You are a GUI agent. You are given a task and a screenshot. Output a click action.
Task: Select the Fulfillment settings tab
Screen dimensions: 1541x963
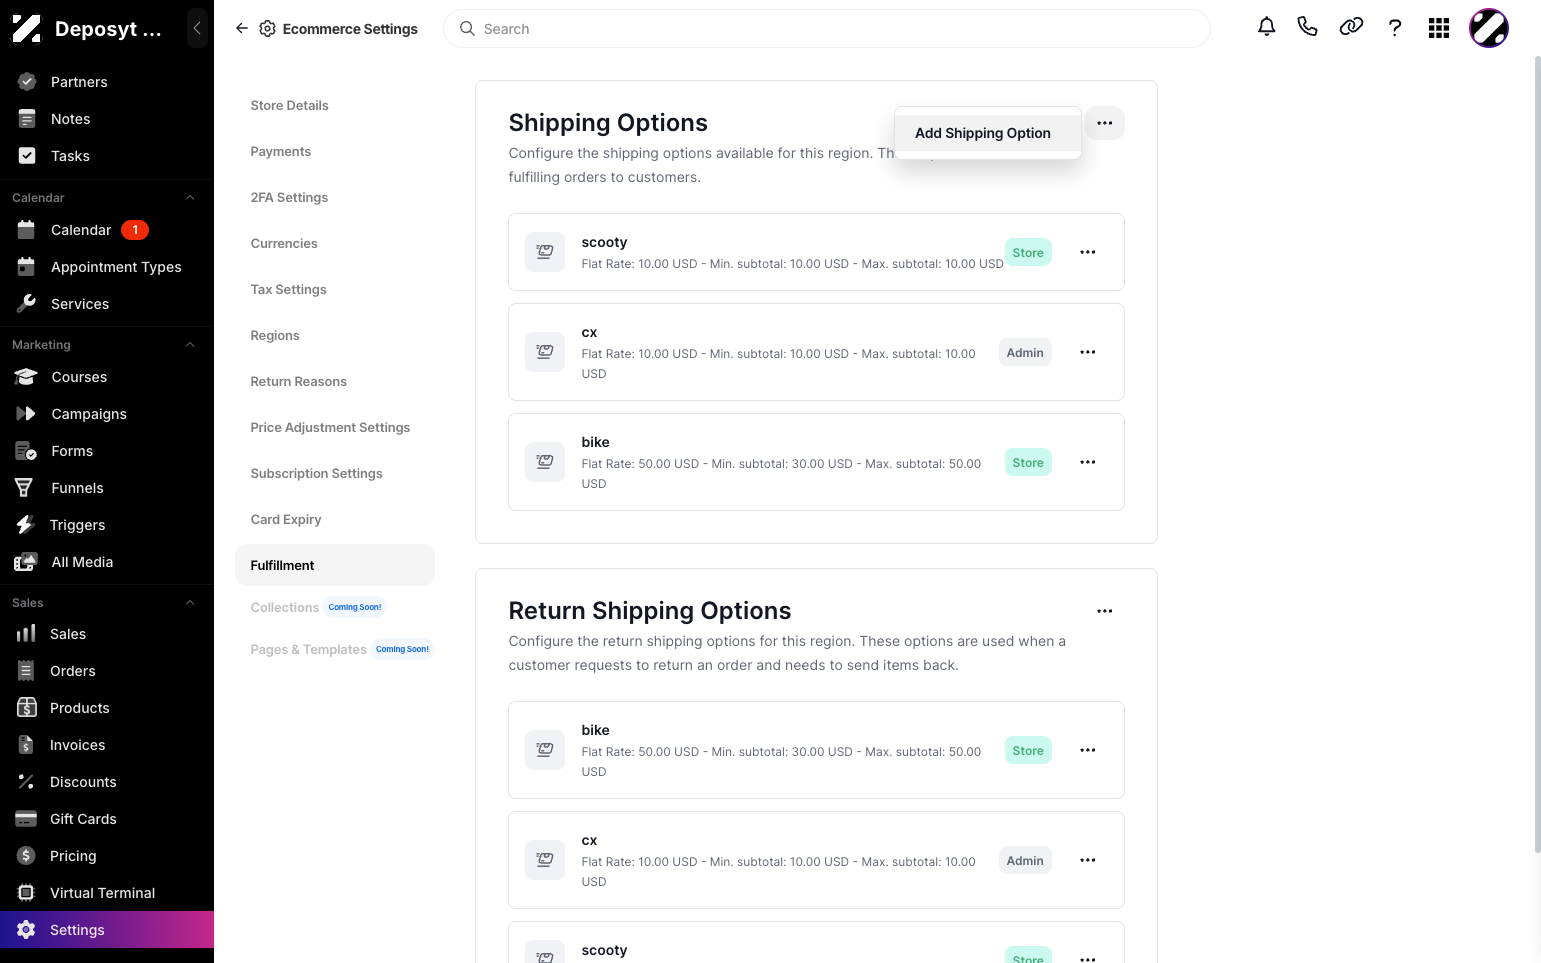point(335,565)
